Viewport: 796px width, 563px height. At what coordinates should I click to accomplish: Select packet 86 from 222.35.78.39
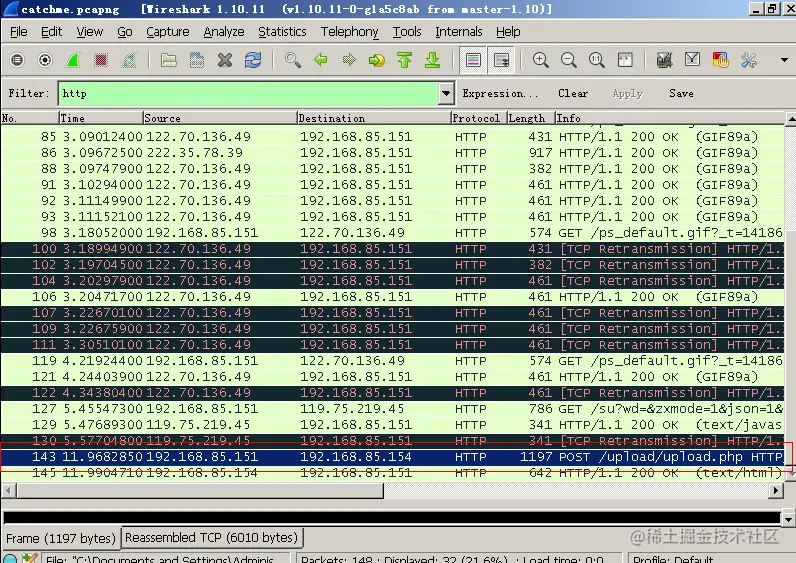pyautogui.click(x=393, y=153)
